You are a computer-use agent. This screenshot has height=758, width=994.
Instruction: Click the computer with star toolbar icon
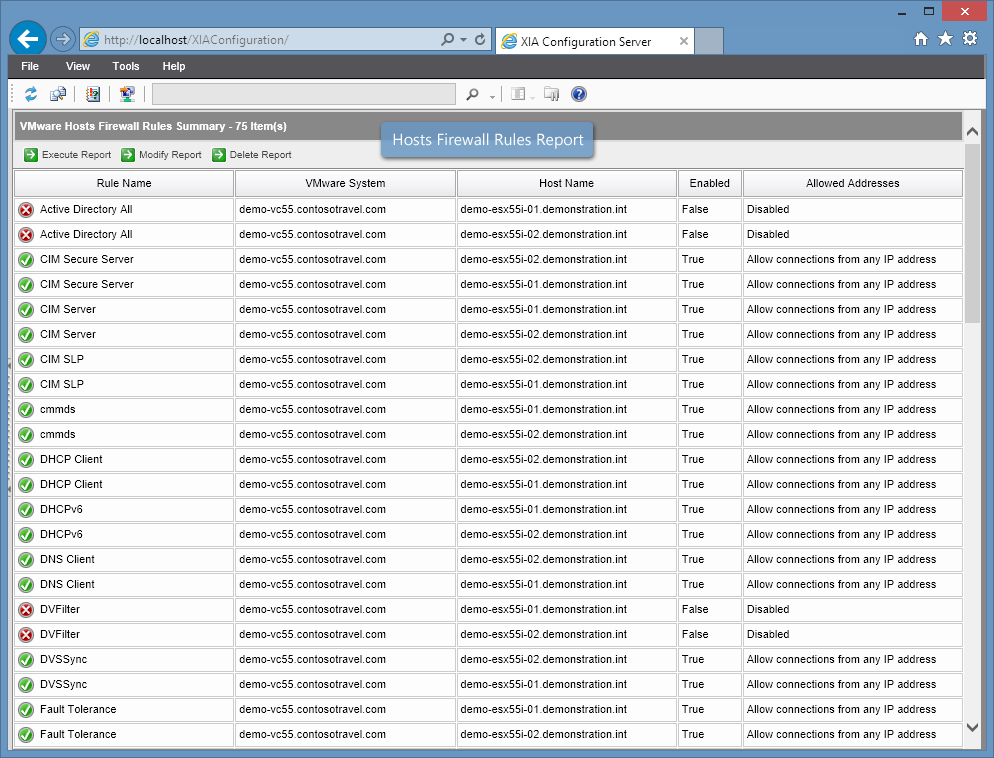click(127, 94)
